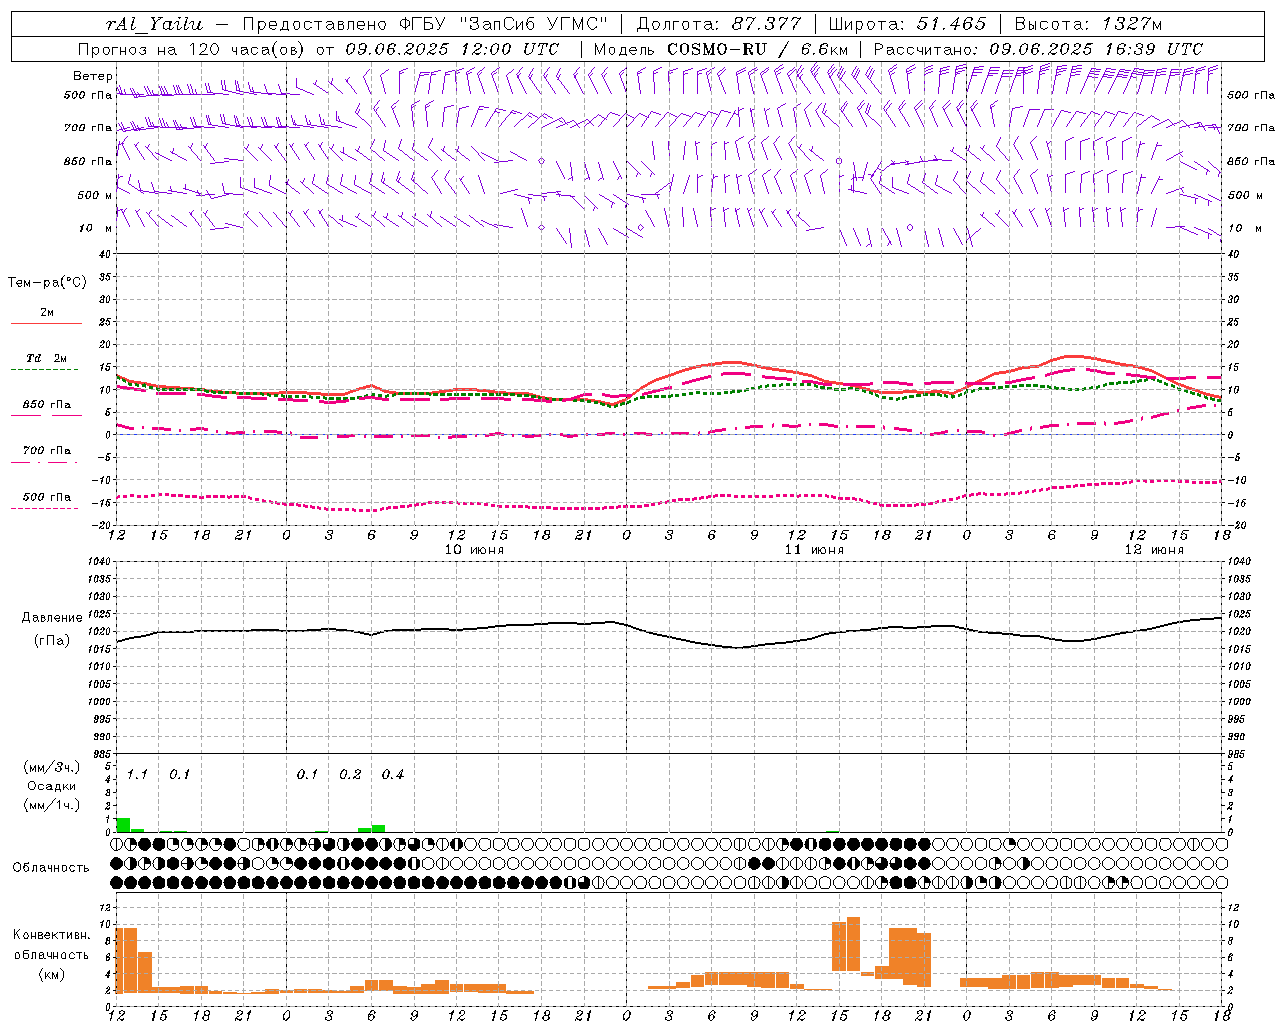Click the 12 июня date label
The width and height of the screenshot is (1280, 1024).
(1154, 550)
